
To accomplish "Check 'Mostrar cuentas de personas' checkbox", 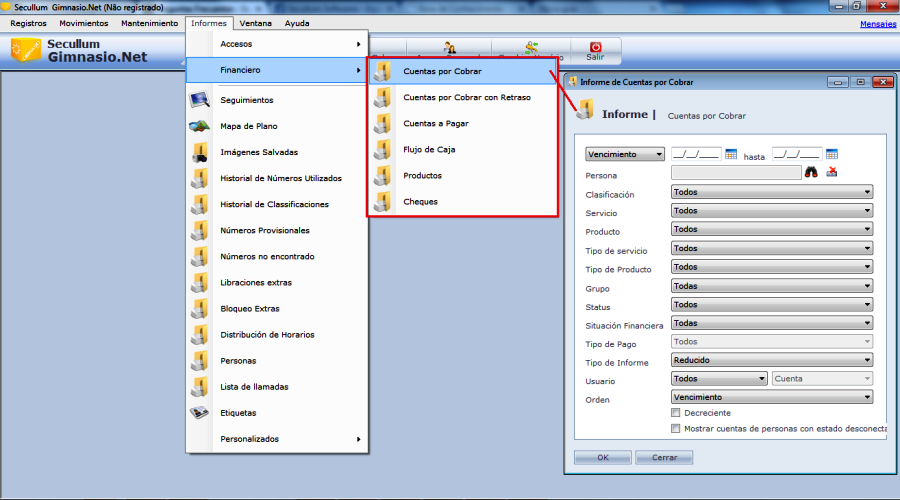I will (676, 428).
